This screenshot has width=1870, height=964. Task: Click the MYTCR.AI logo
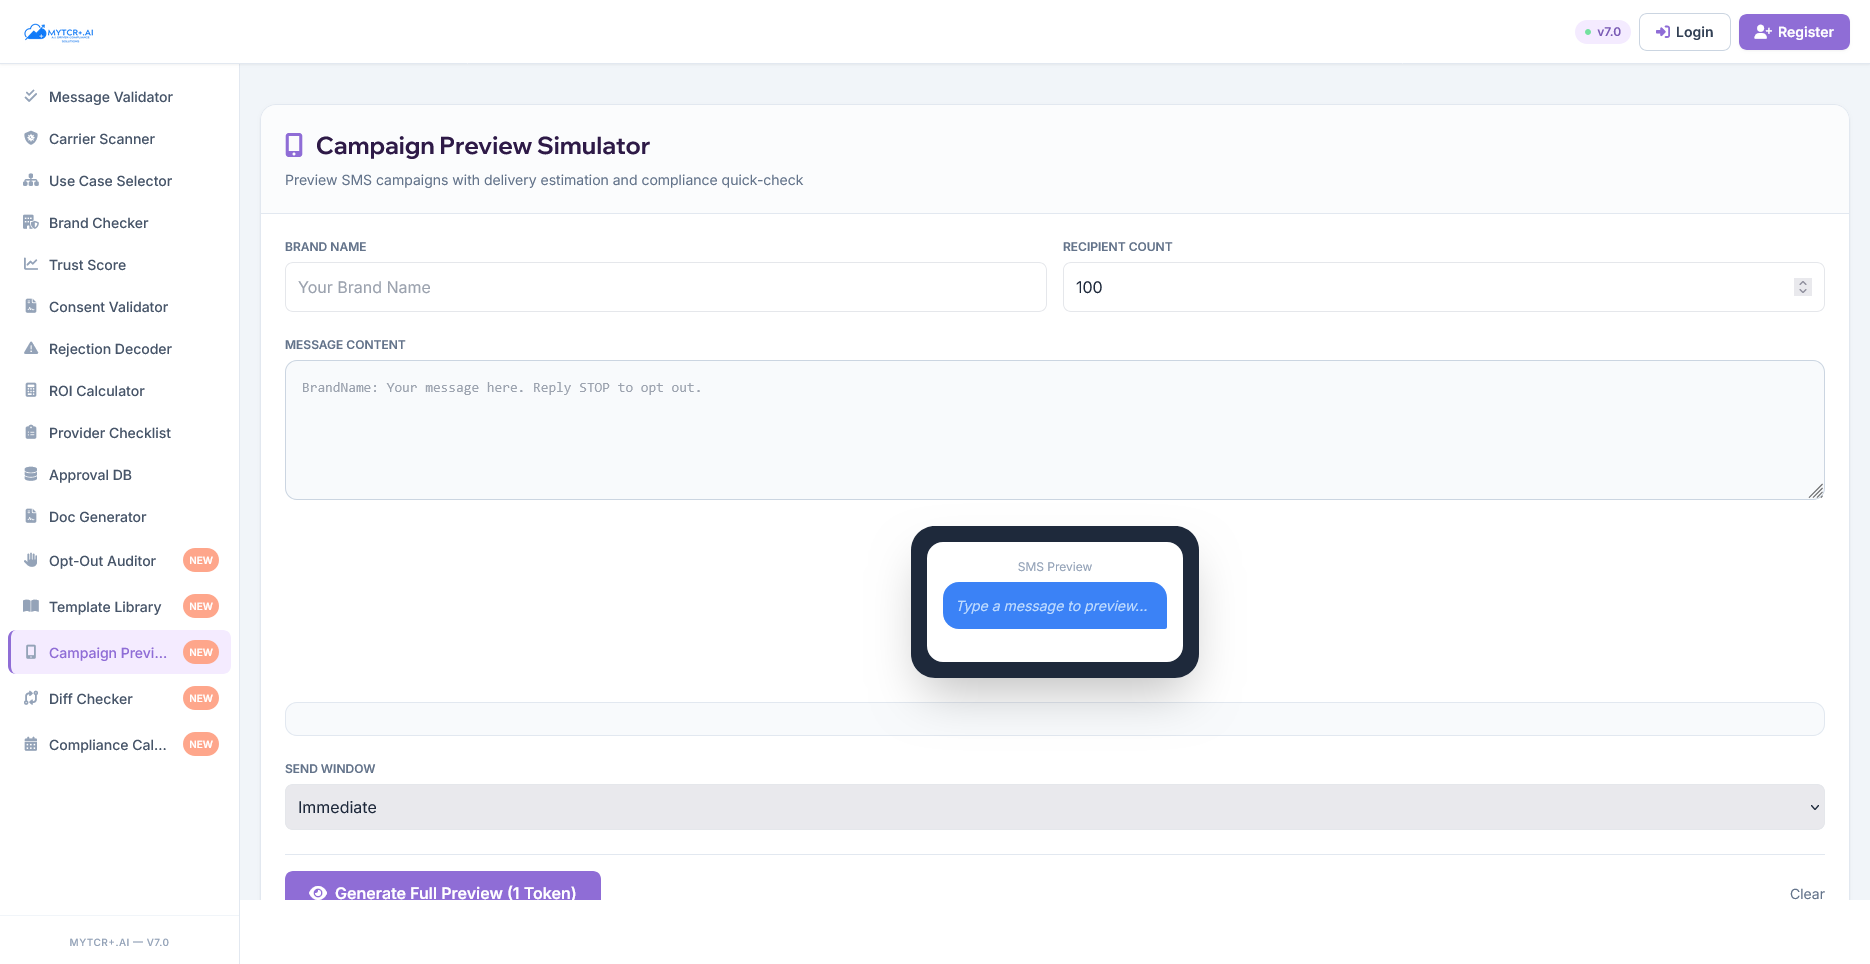[x=59, y=31]
